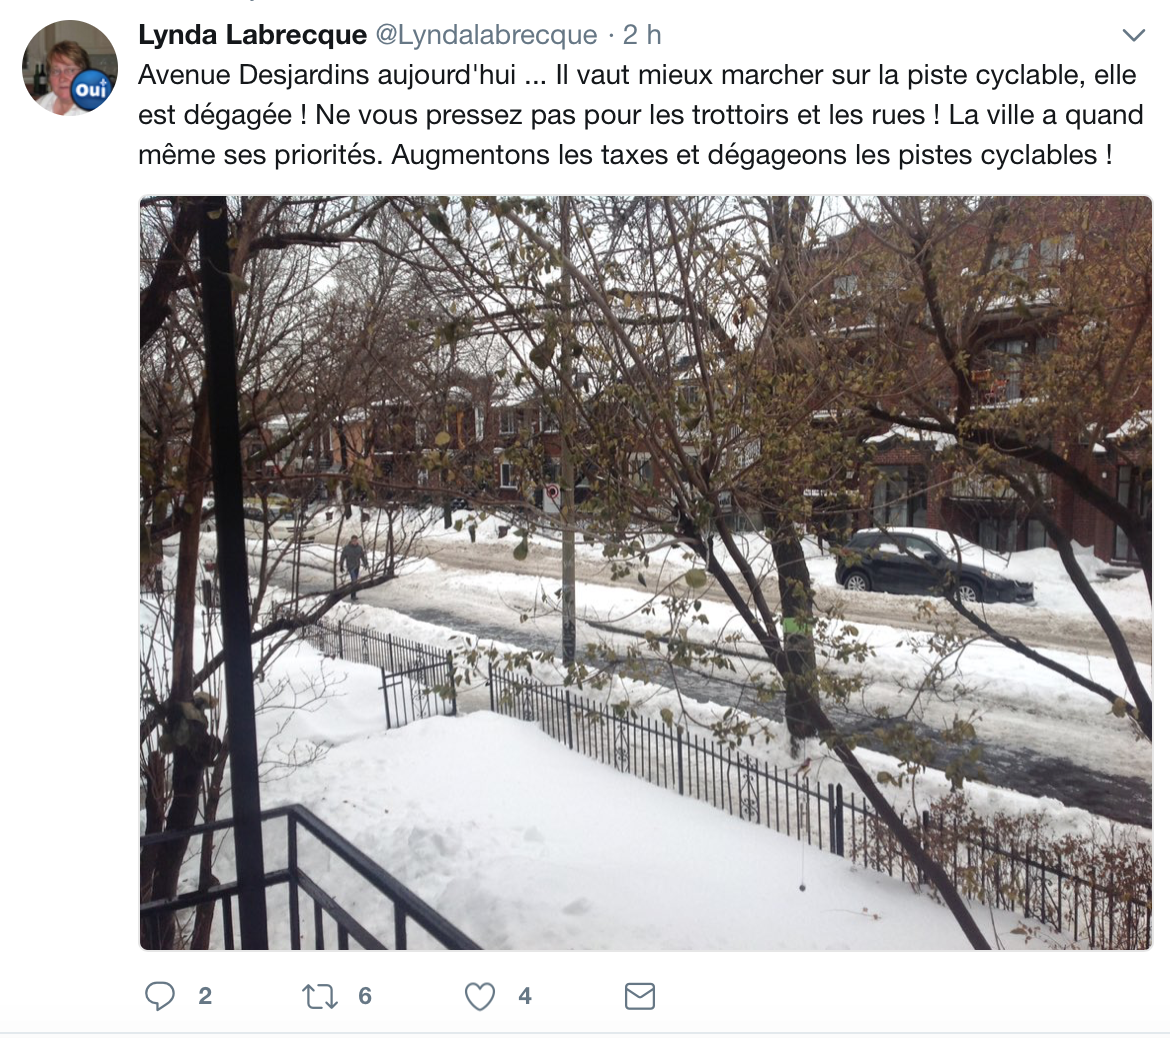The image size is (1170, 1038).
Task: Click the blue Oui badge on the avatar
Action: [x=91, y=89]
